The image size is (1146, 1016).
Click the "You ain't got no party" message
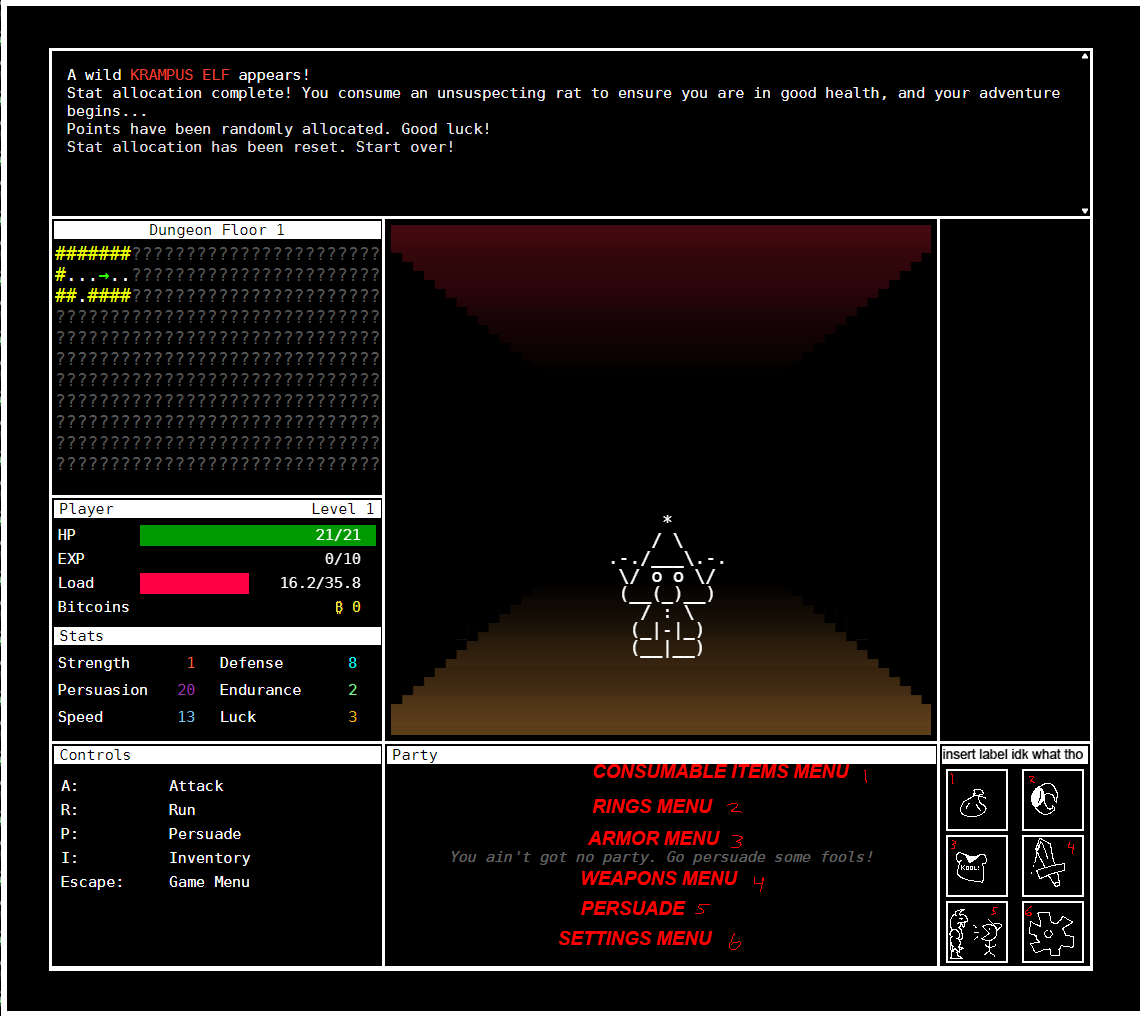coord(661,857)
